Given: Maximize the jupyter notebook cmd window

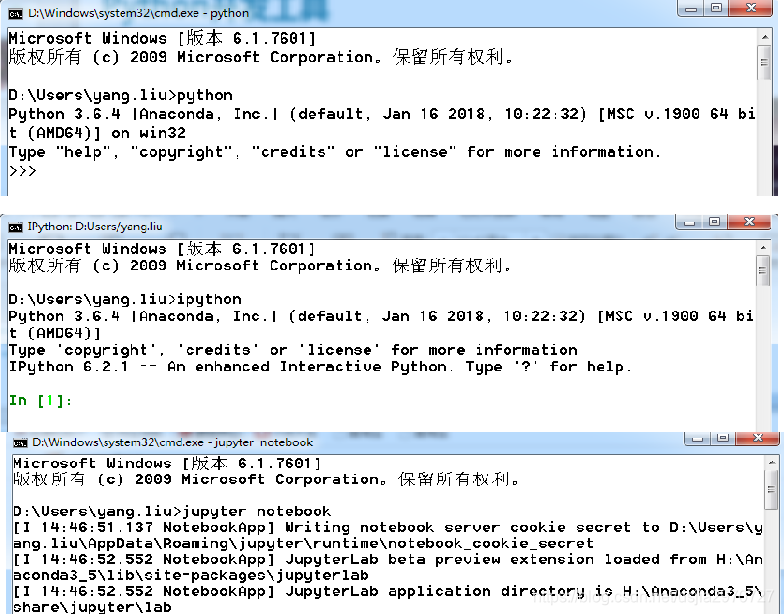Looking at the screenshot, I should click(722, 438).
